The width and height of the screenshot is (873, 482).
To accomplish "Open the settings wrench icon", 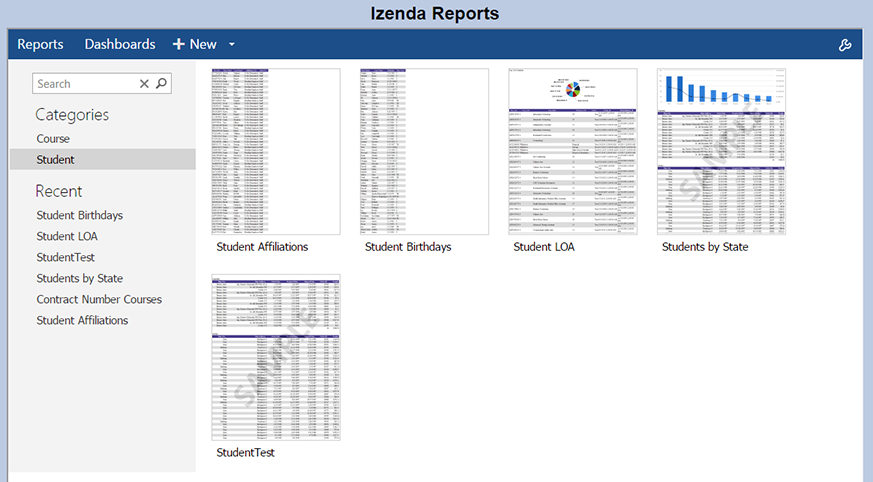I will pyautogui.click(x=845, y=45).
